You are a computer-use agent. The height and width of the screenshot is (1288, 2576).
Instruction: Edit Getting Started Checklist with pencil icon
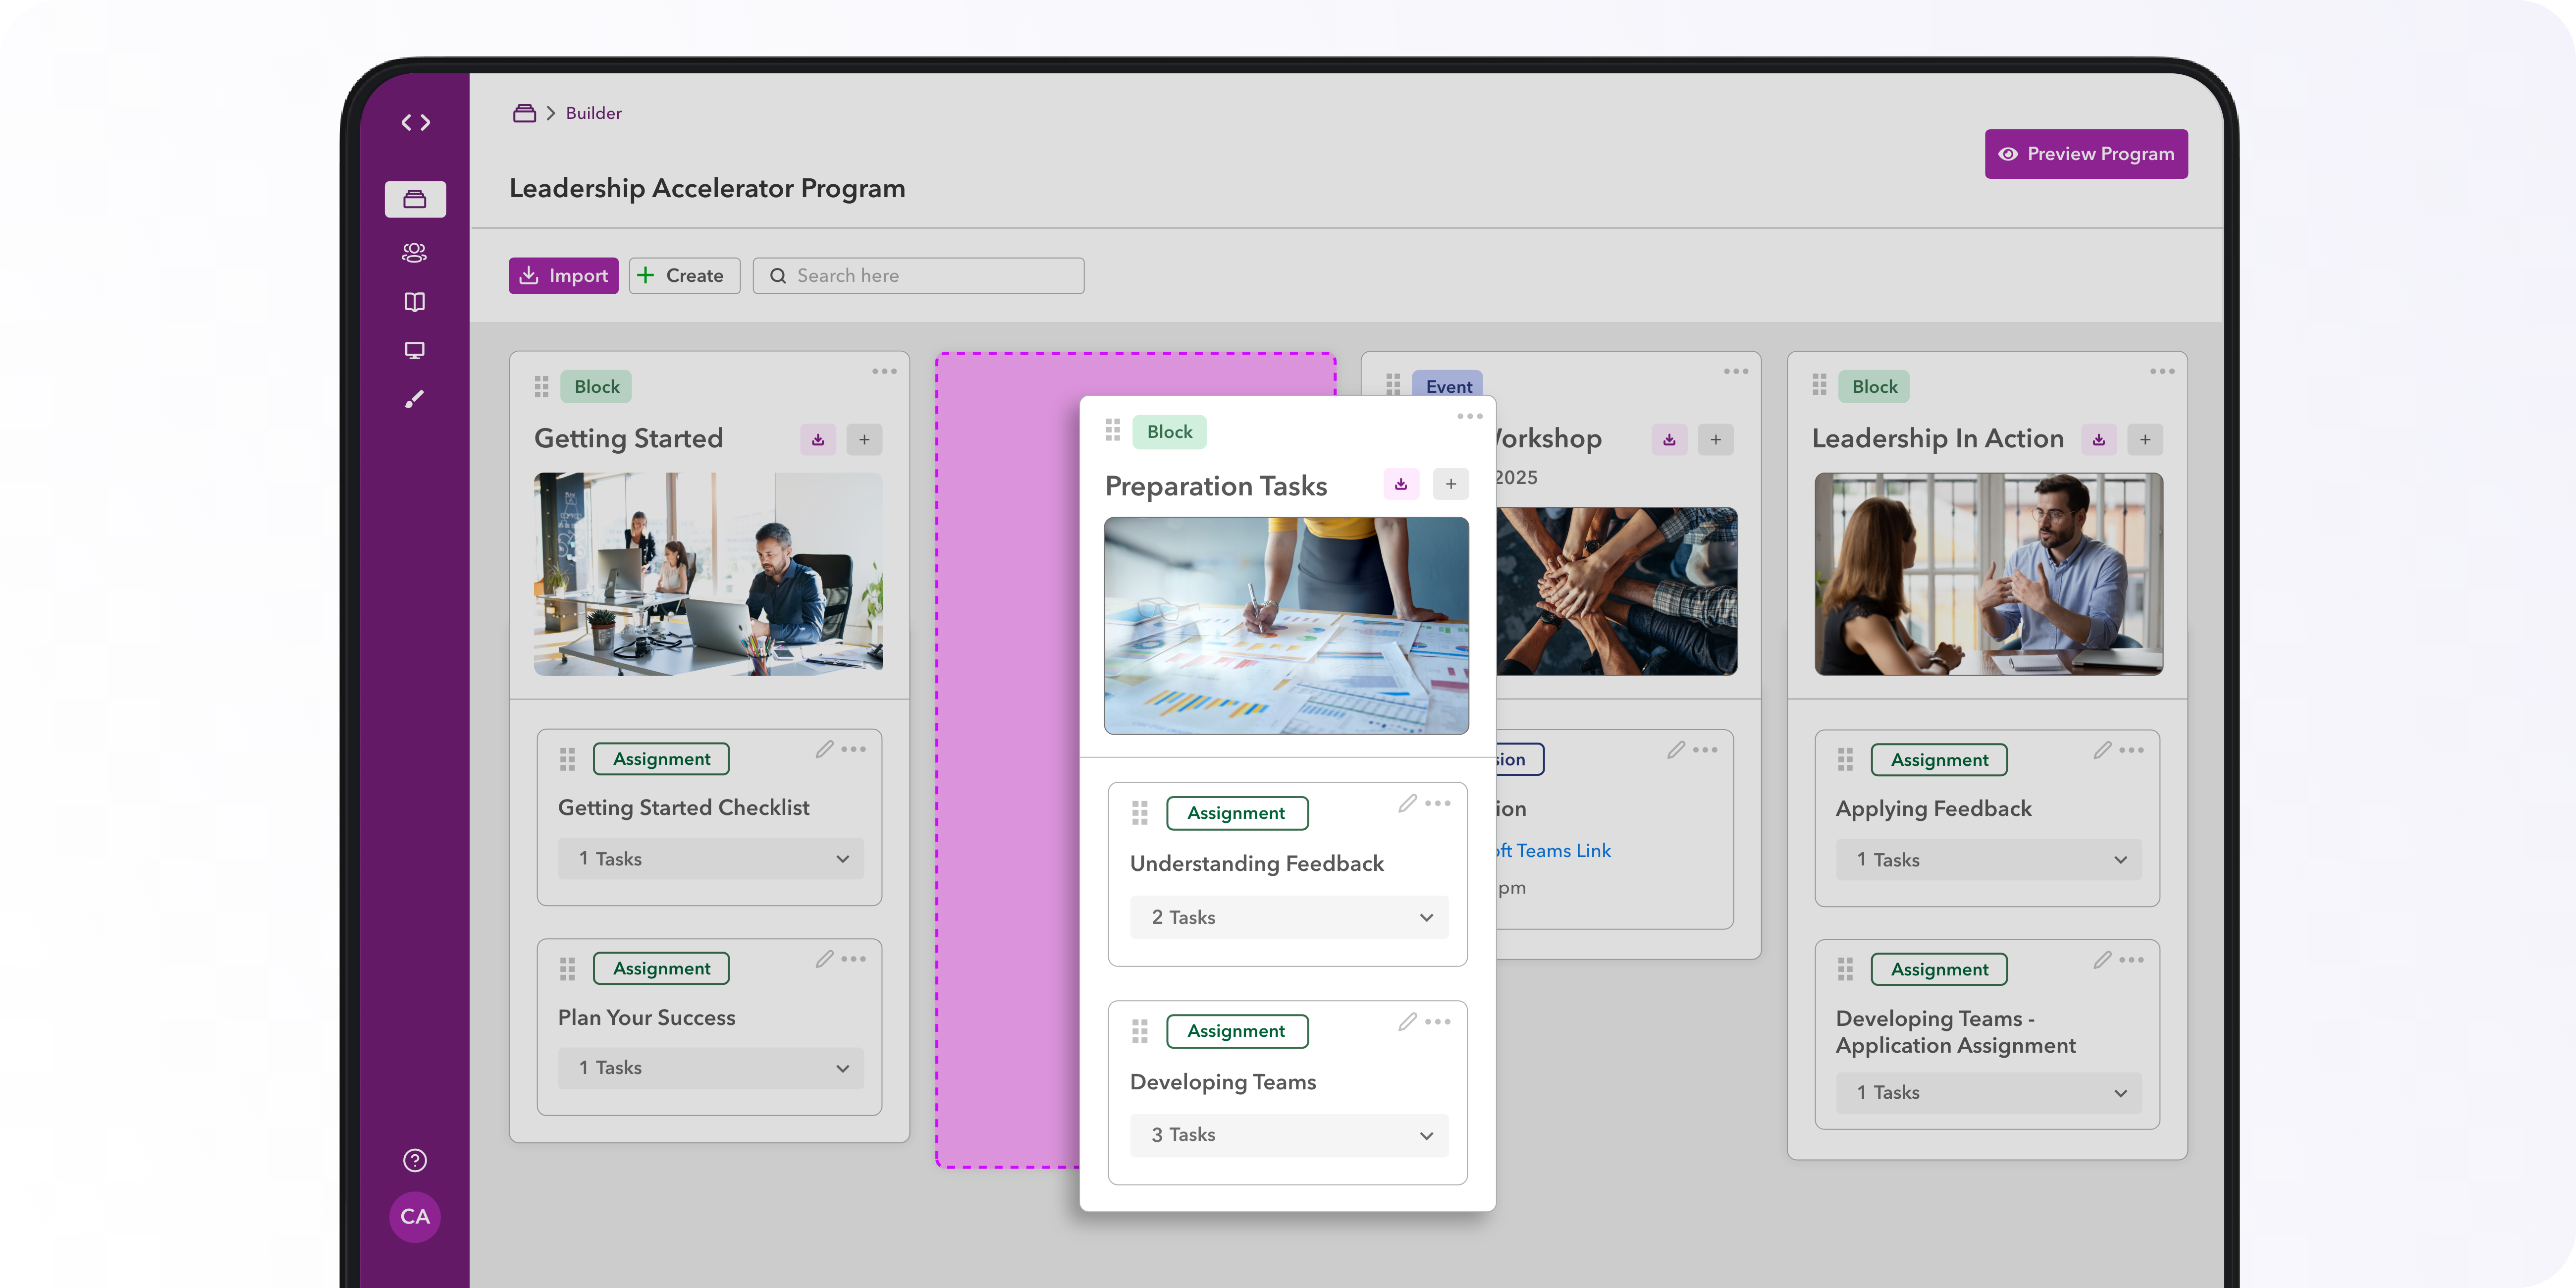pos(824,749)
